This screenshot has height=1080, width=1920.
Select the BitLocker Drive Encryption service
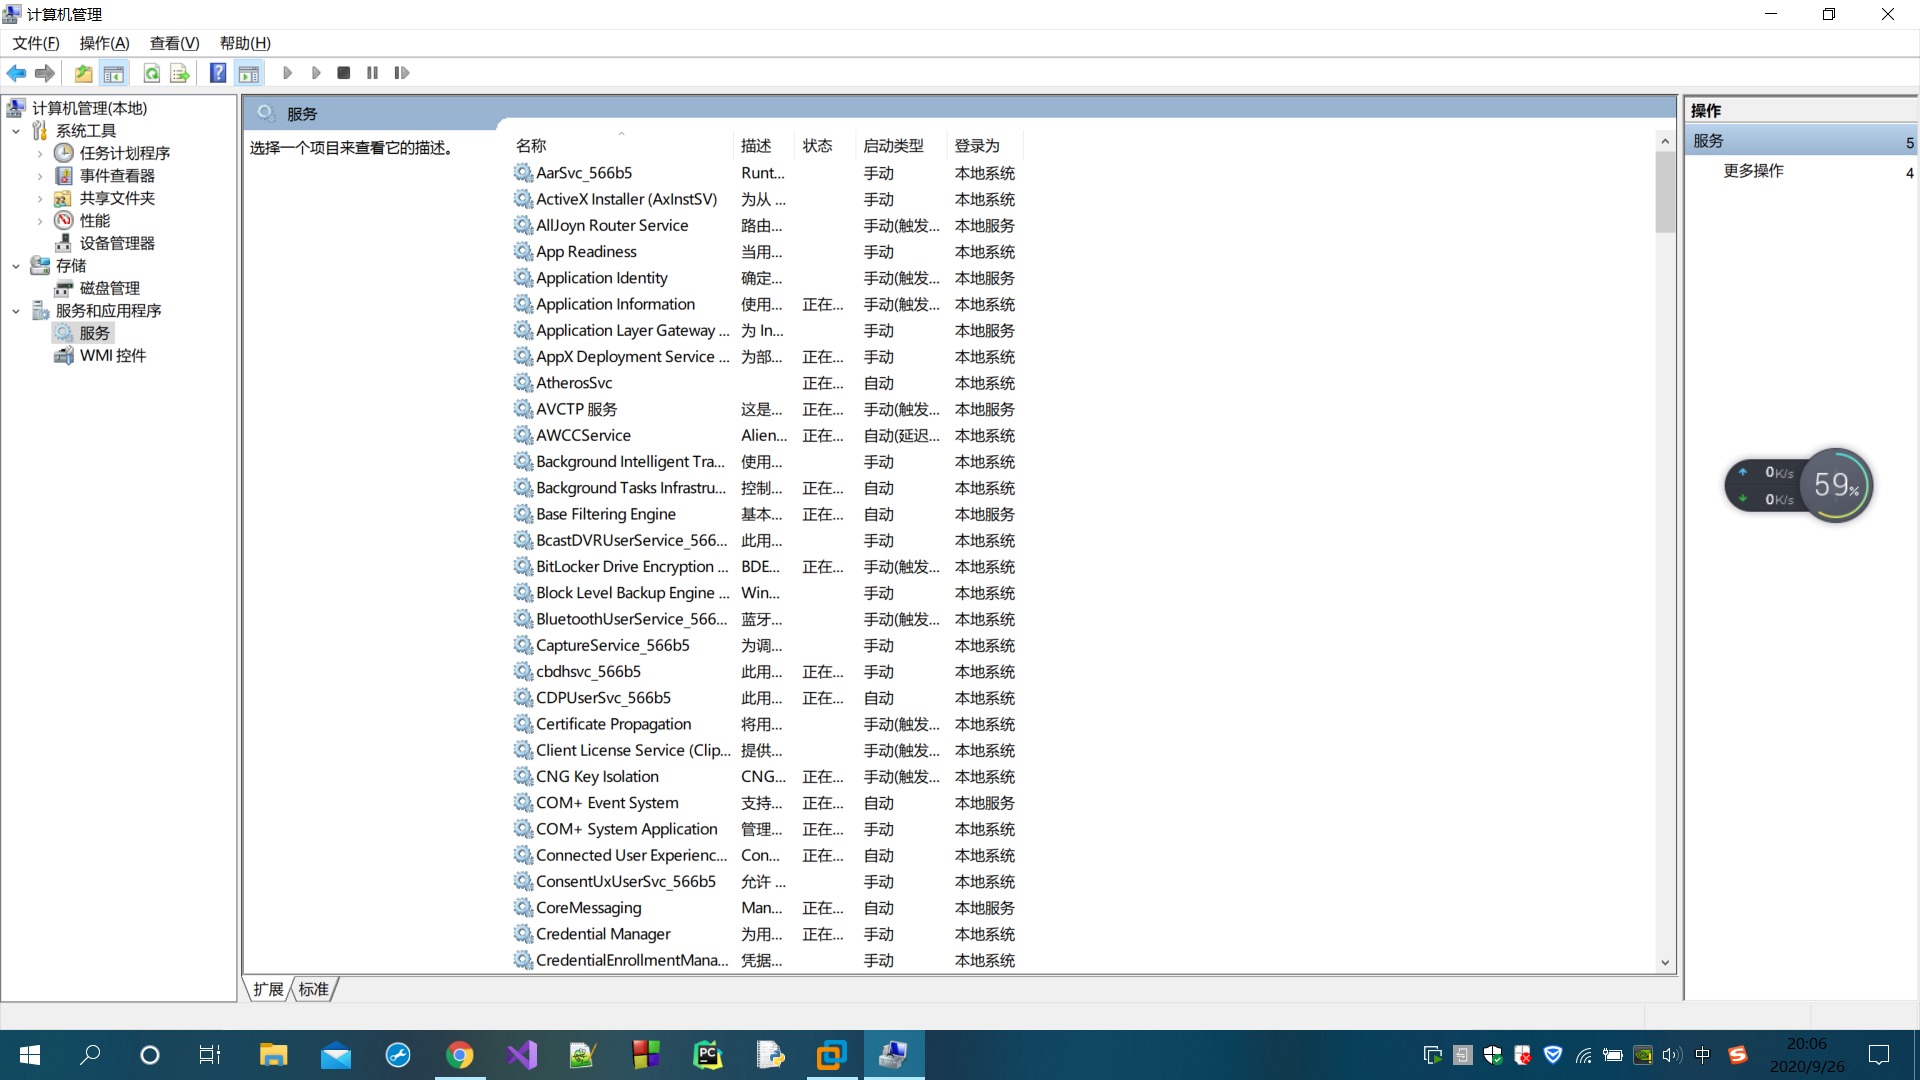point(631,566)
